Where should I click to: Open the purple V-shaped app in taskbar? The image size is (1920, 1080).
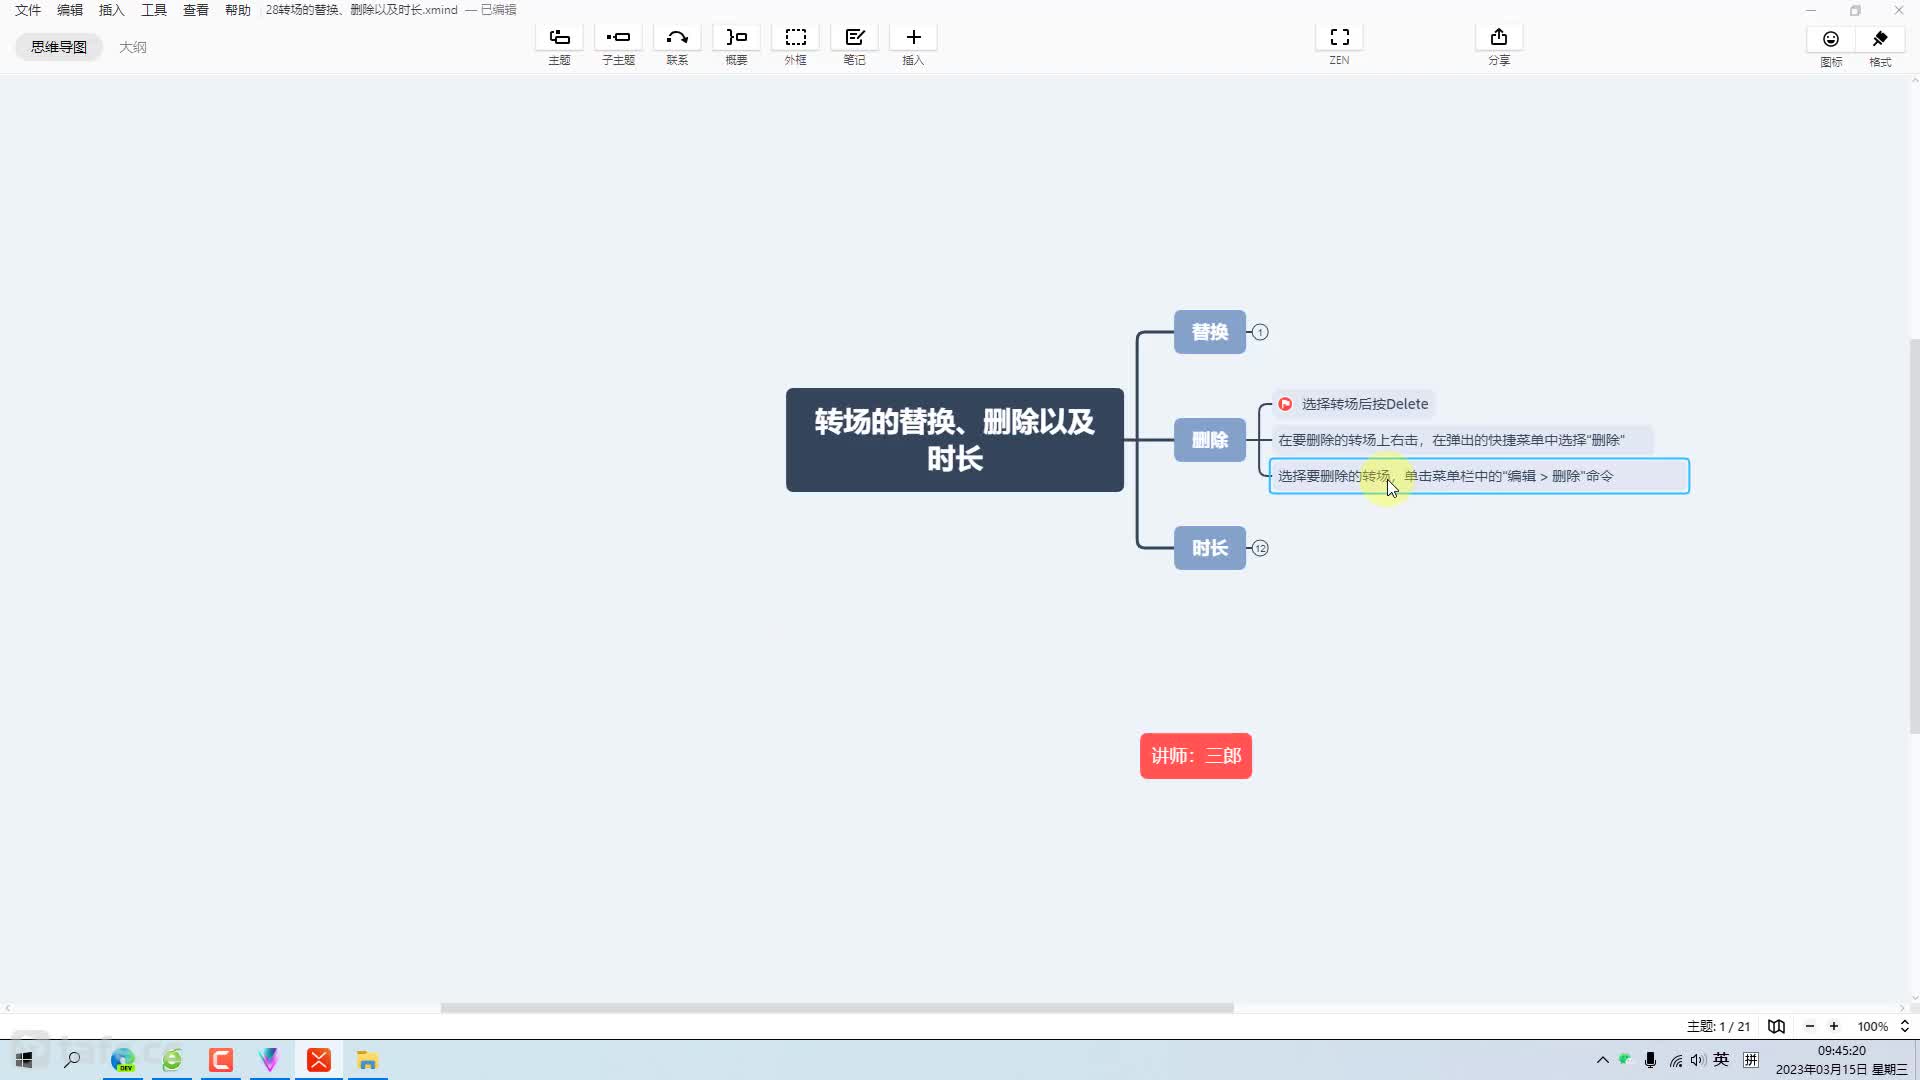(269, 1060)
